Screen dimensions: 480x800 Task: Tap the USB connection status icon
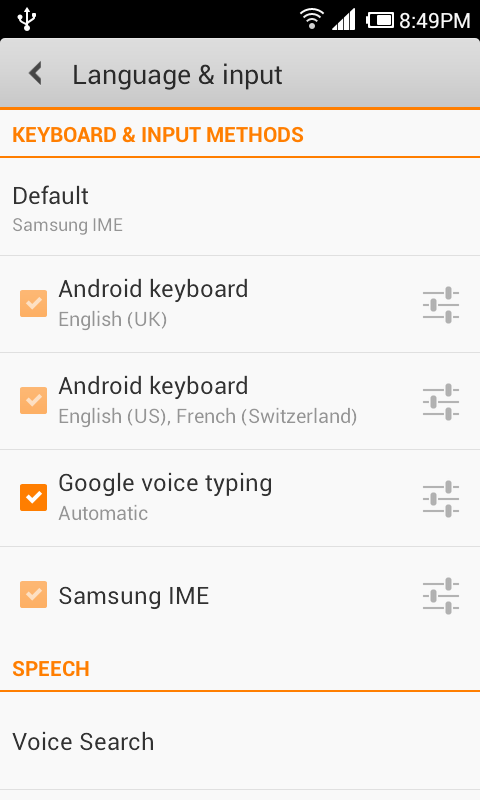click(27, 19)
